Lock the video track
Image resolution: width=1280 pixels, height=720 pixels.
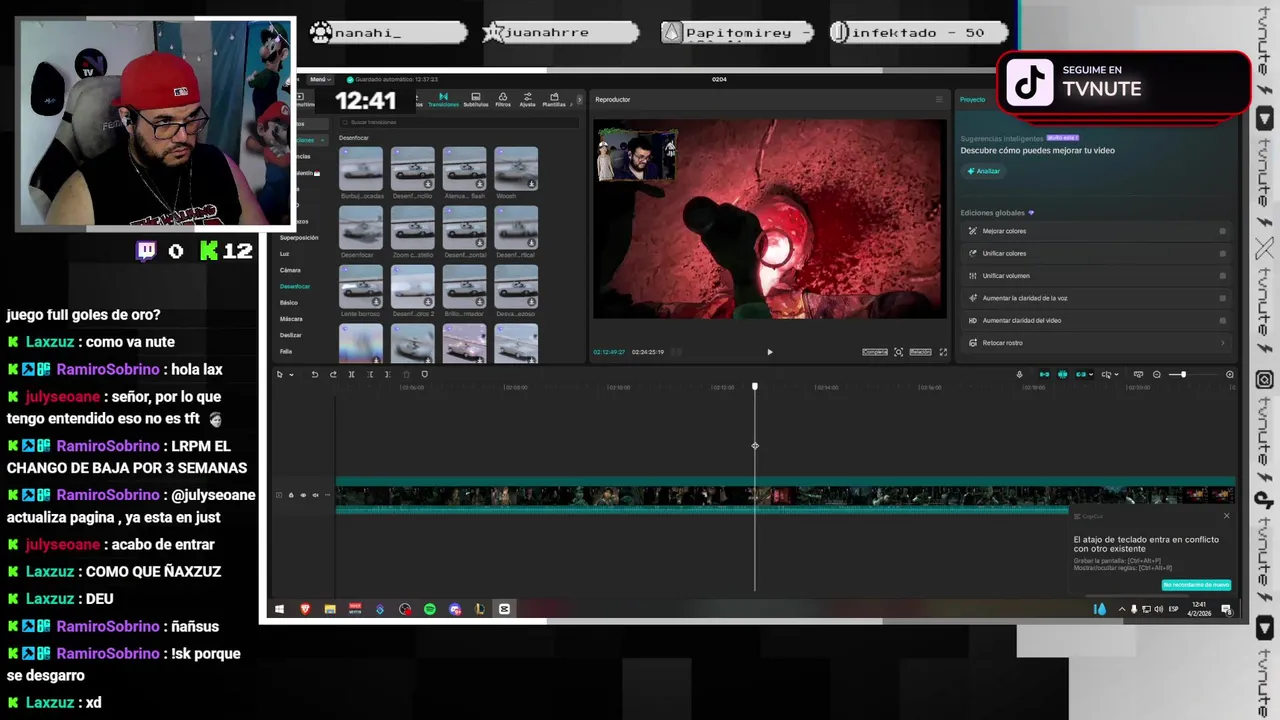coord(291,495)
